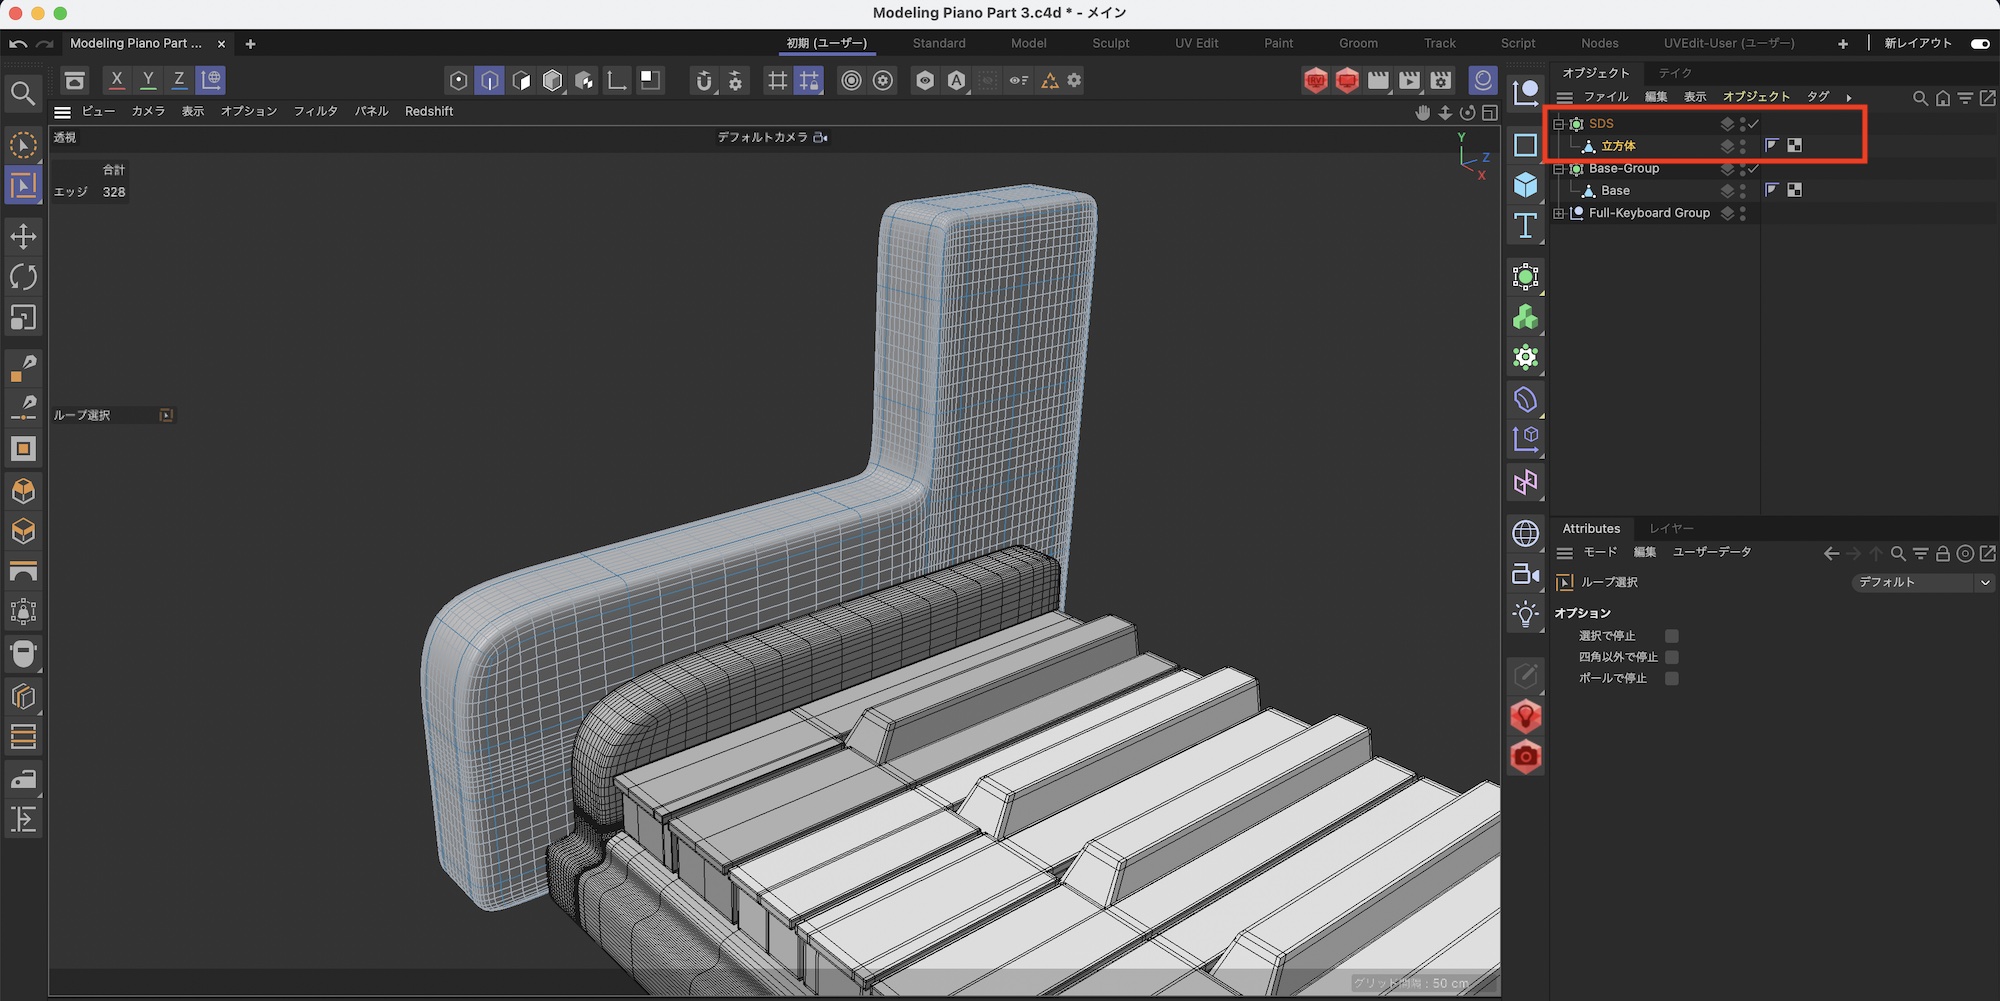The height and width of the screenshot is (1001, 2000).
Task: Click the Camera object icon
Action: pyautogui.click(x=1525, y=574)
